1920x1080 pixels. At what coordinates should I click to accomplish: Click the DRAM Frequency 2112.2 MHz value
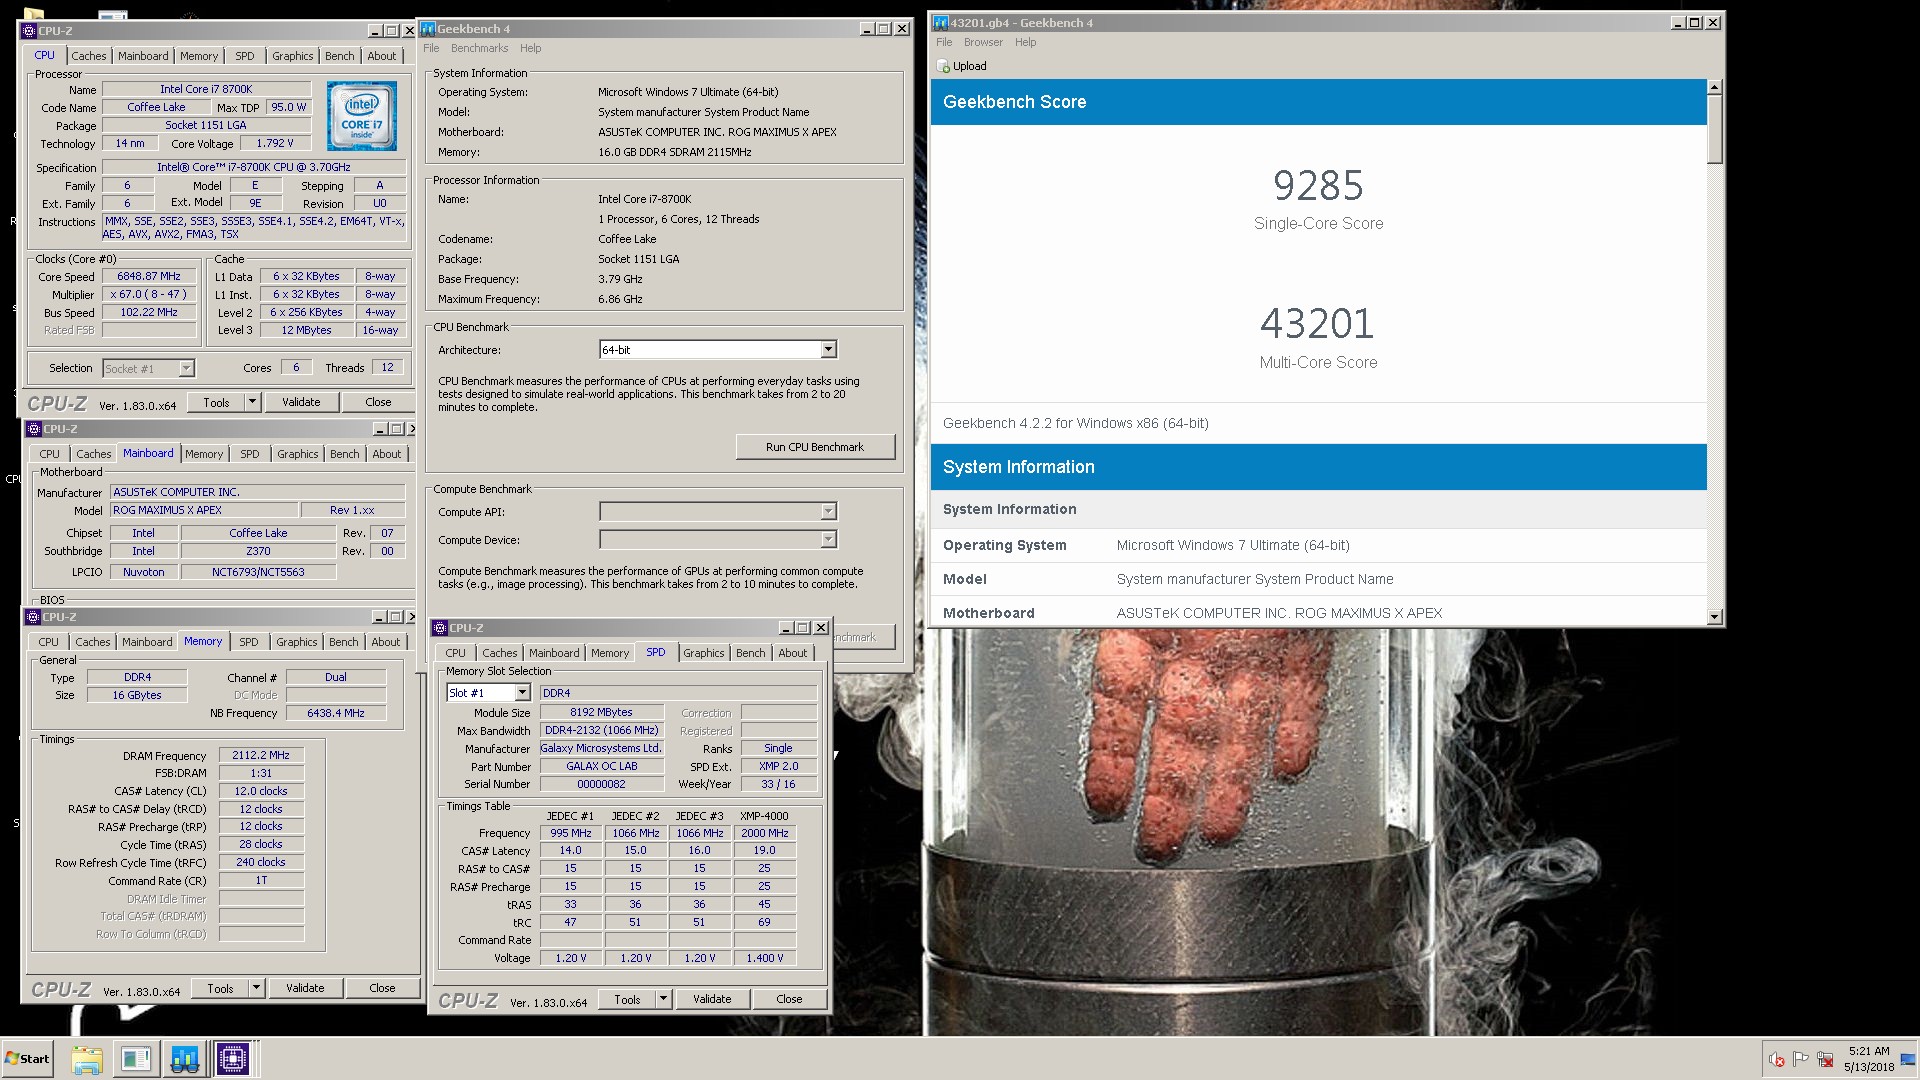pyautogui.click(x=260, y=756)
